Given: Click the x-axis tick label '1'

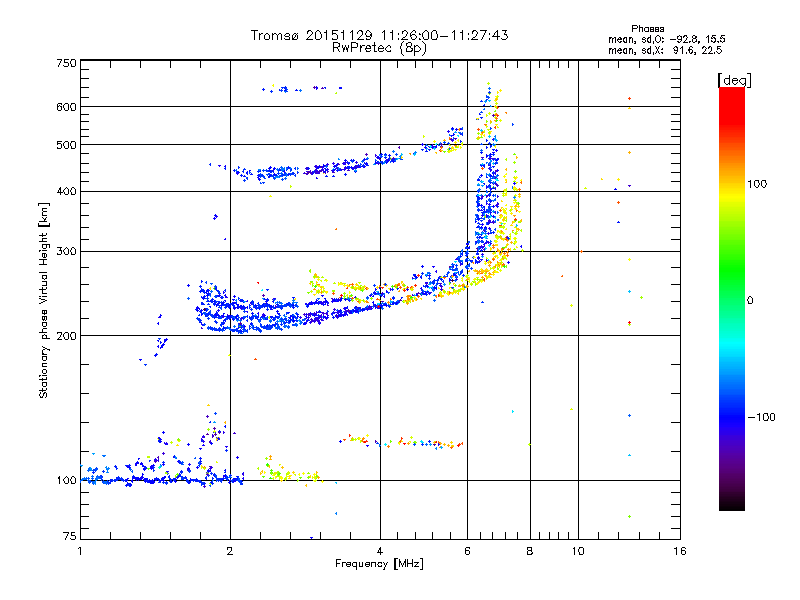Looking at the screenshot, I should coord(80,551).
